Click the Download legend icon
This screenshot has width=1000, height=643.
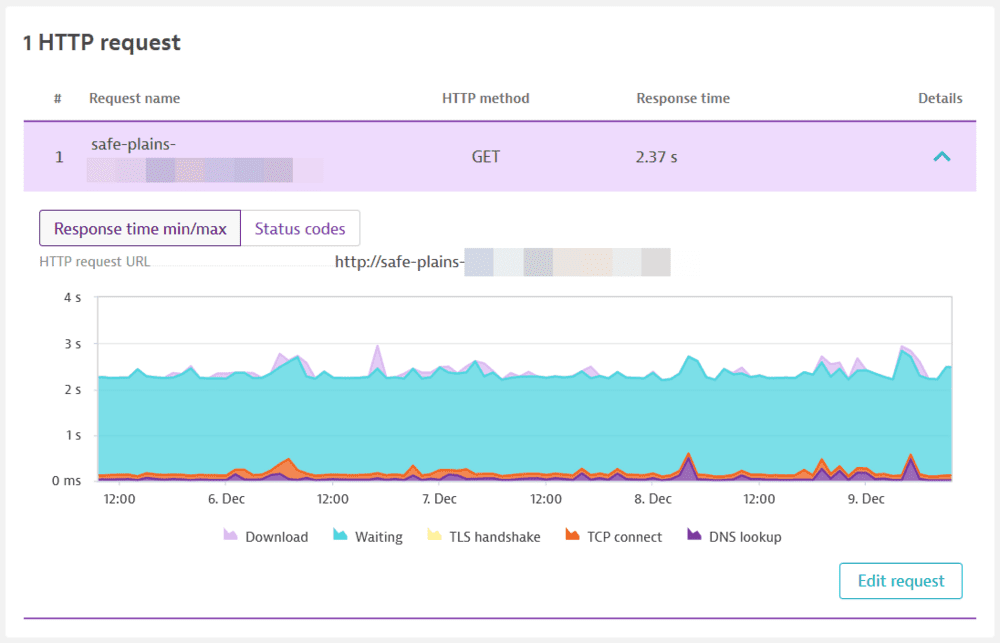(228, 536)
